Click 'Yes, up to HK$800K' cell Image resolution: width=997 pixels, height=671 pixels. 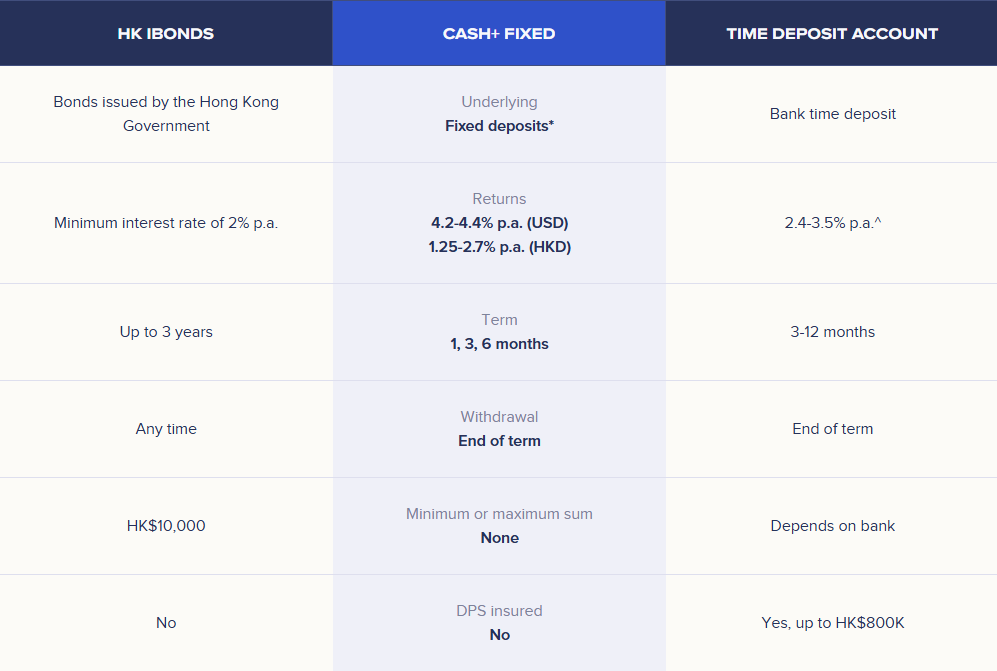pyautogui.click(x=832, y=623)
